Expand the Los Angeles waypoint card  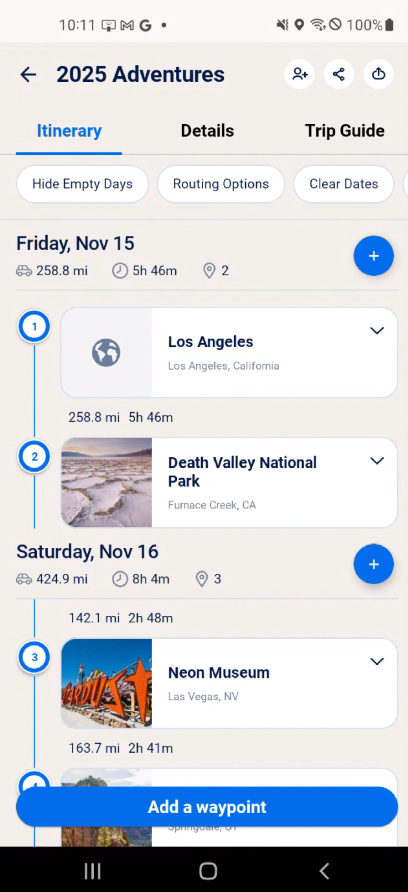click(377, 331)
